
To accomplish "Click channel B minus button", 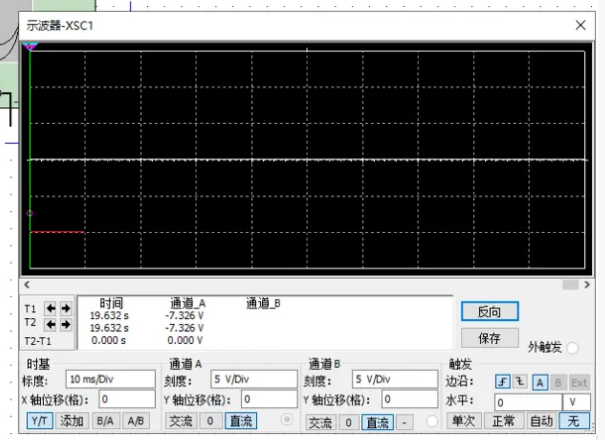I will 404,422.
